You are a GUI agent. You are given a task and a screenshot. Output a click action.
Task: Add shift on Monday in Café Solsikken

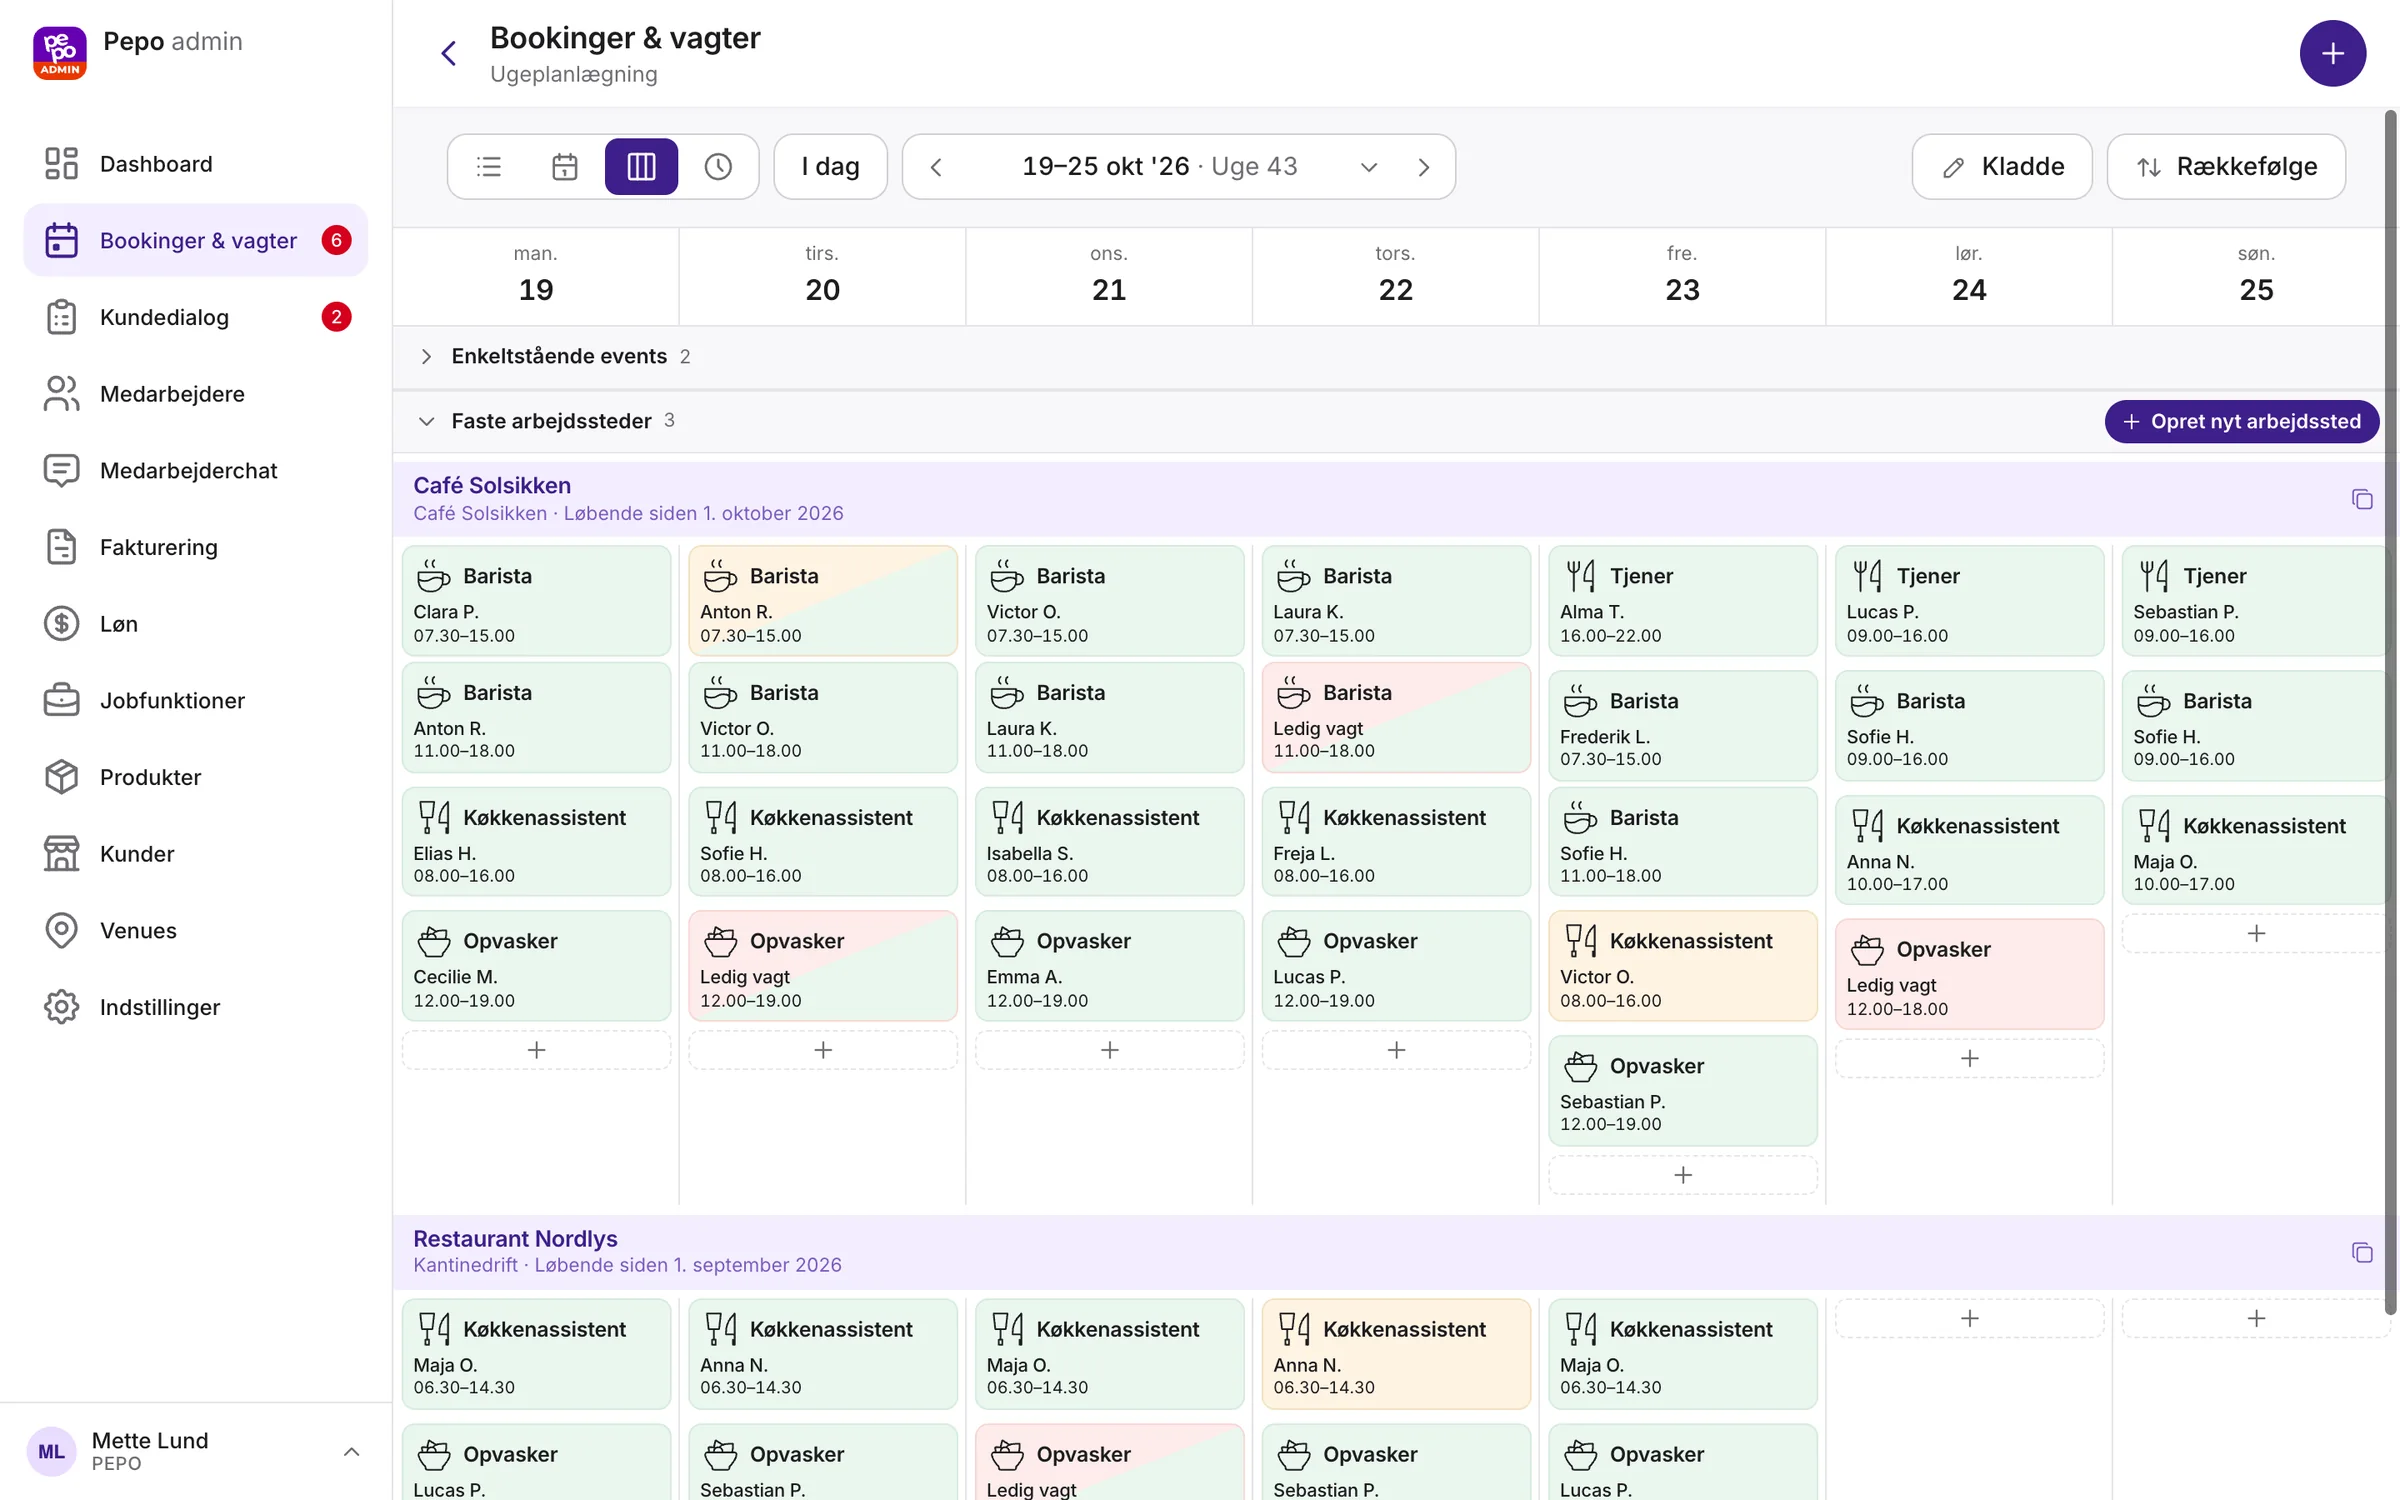click(536, 1050)
